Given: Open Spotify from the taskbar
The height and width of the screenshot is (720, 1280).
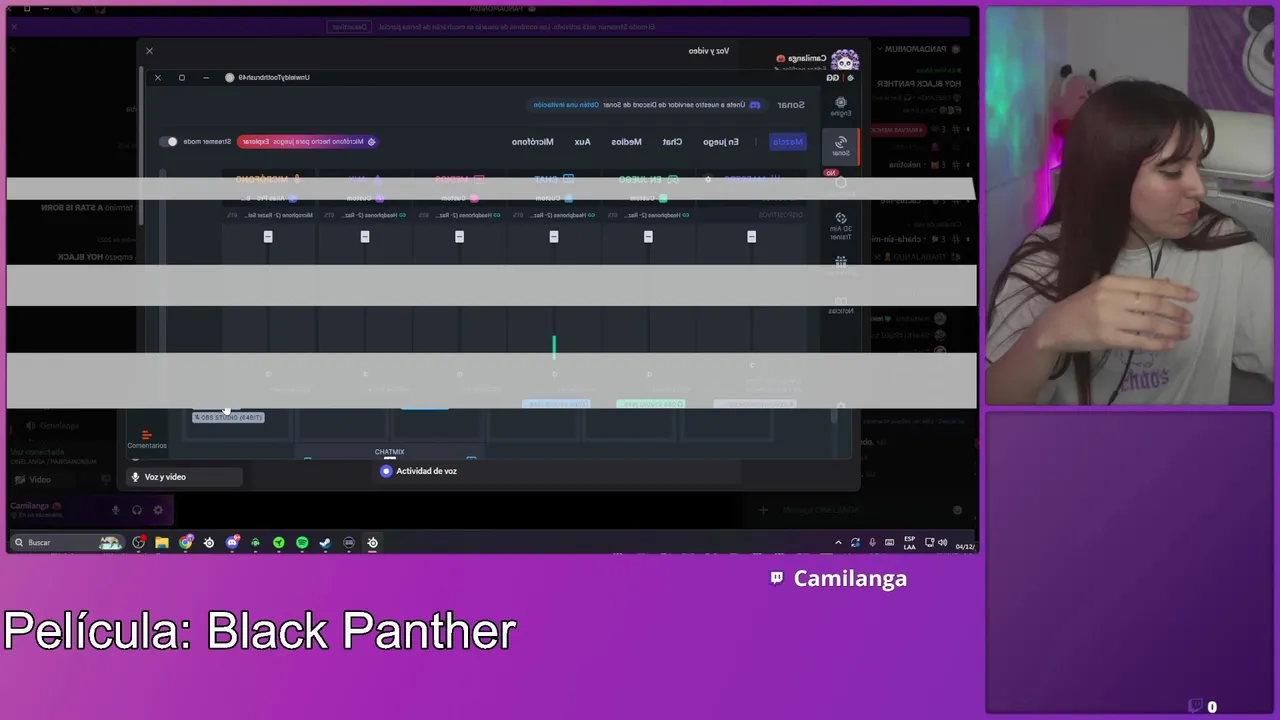Looking at the screenshot, I should click(302, 542).
